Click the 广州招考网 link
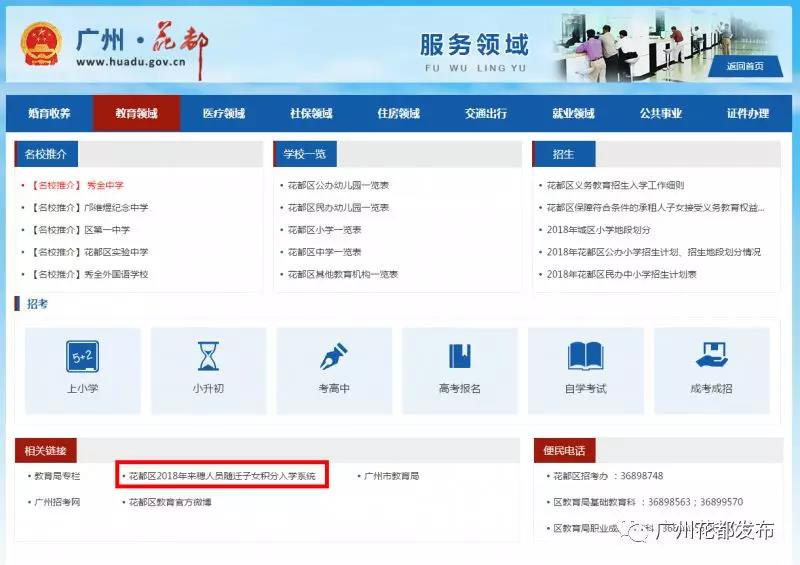The width and height of the screenshot is (800, 565). coord(57,502)
